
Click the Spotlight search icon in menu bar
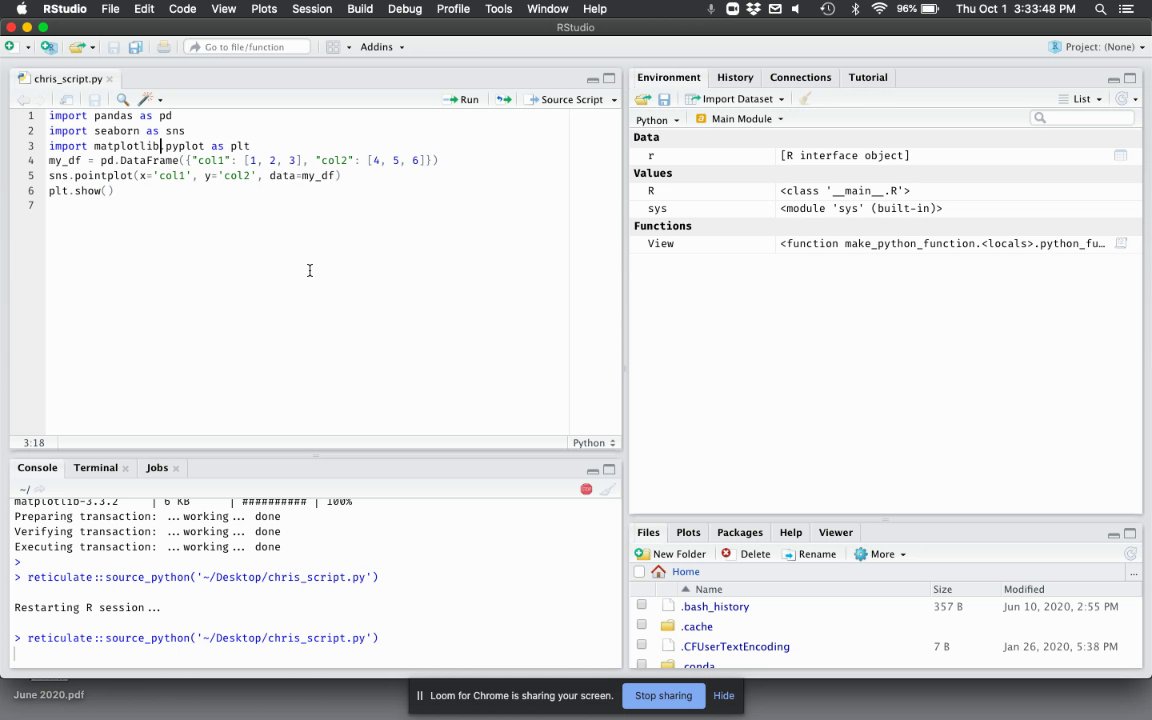click(1100, 9)
